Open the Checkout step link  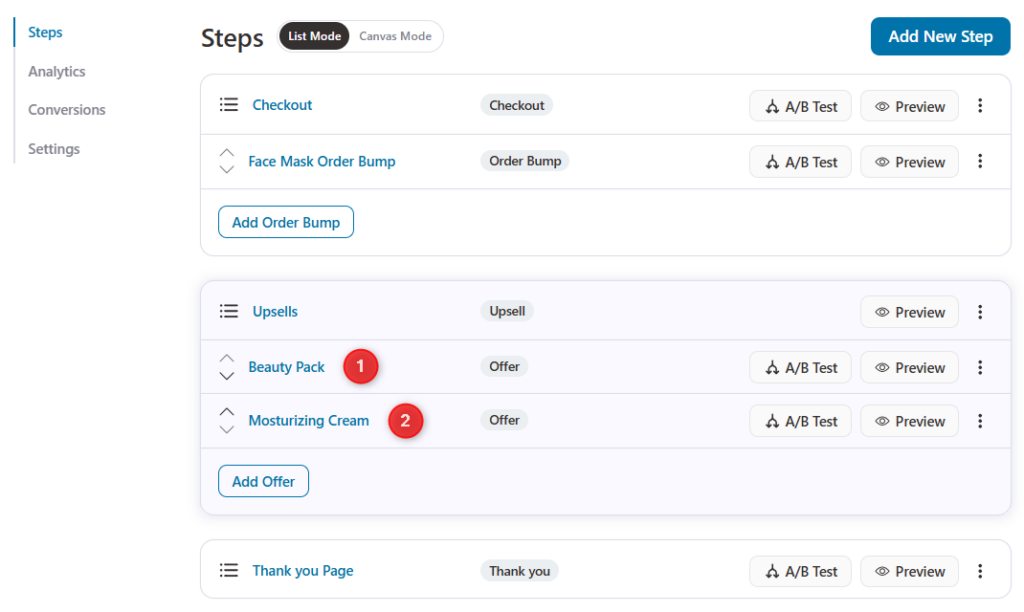(282, 105)
